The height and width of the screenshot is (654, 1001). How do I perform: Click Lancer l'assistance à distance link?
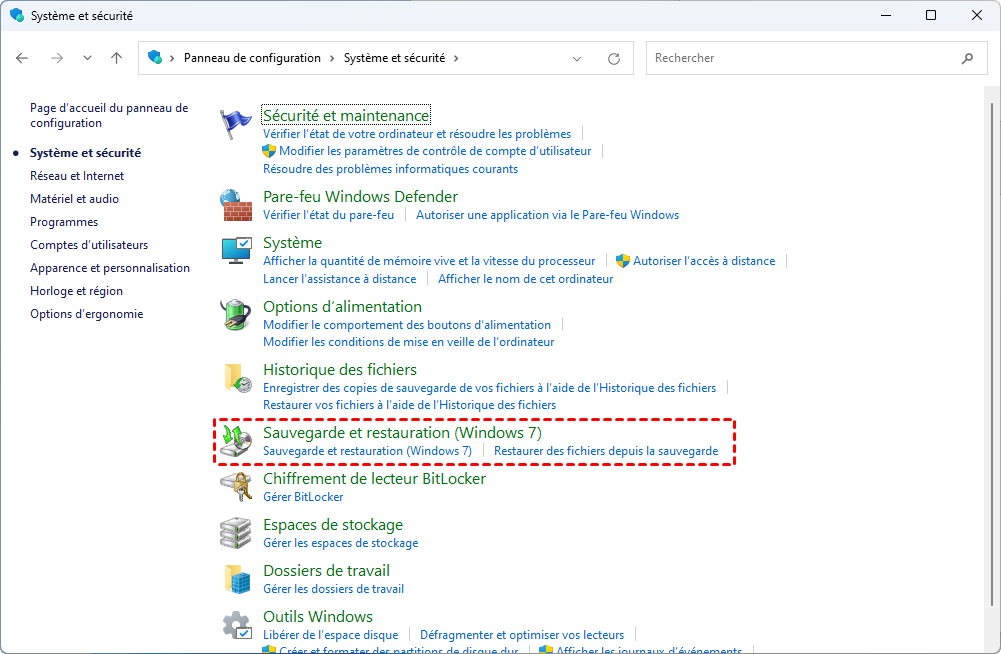point(339,279)
